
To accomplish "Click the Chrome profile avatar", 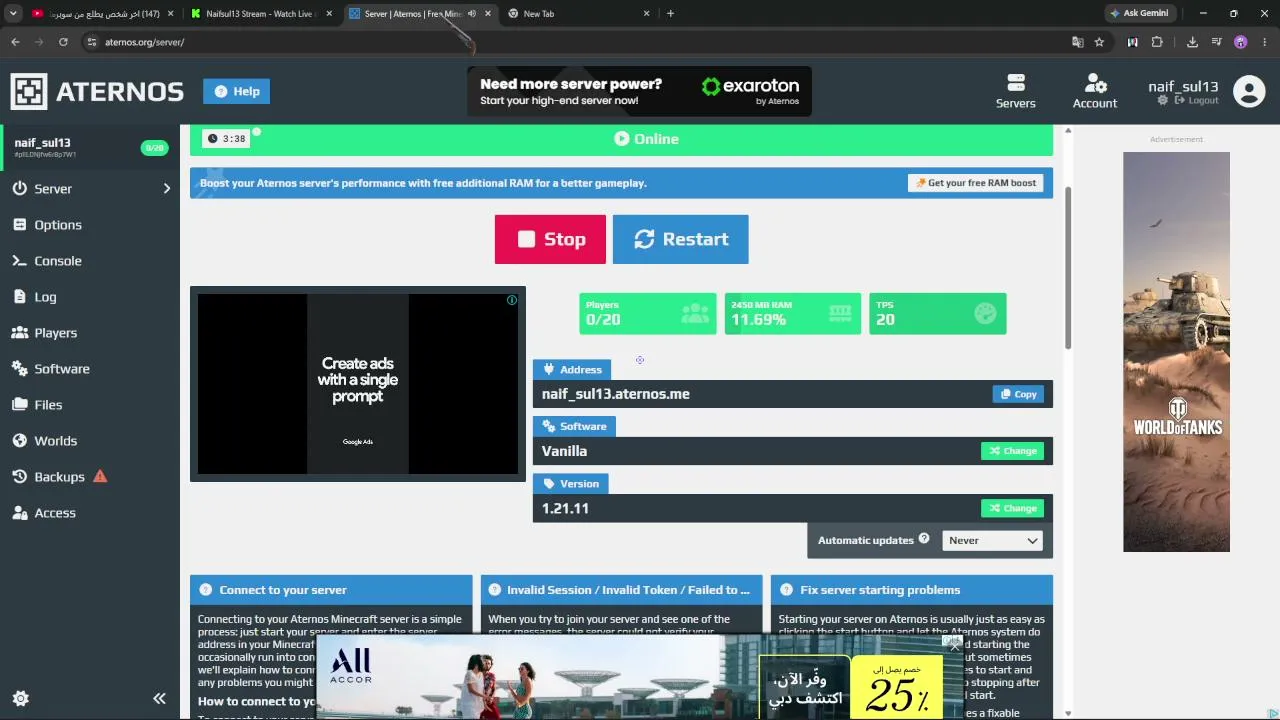I will click(x=1241, y=42).
